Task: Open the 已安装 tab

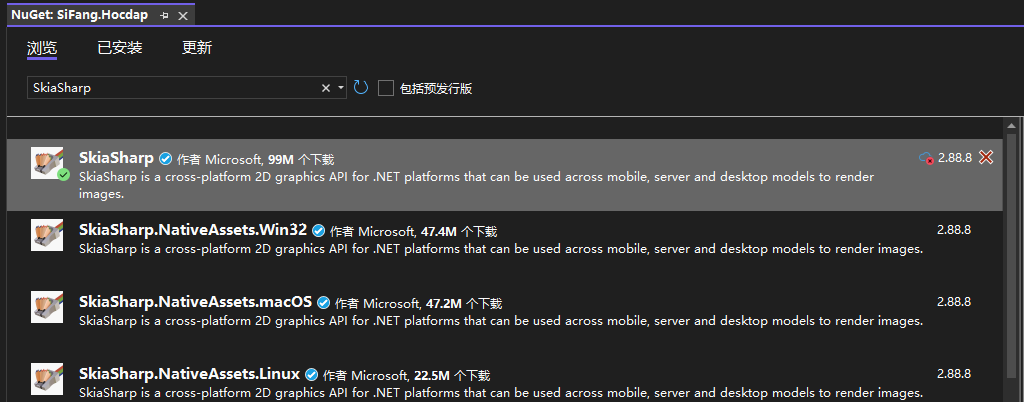Action: coord(120,48)
